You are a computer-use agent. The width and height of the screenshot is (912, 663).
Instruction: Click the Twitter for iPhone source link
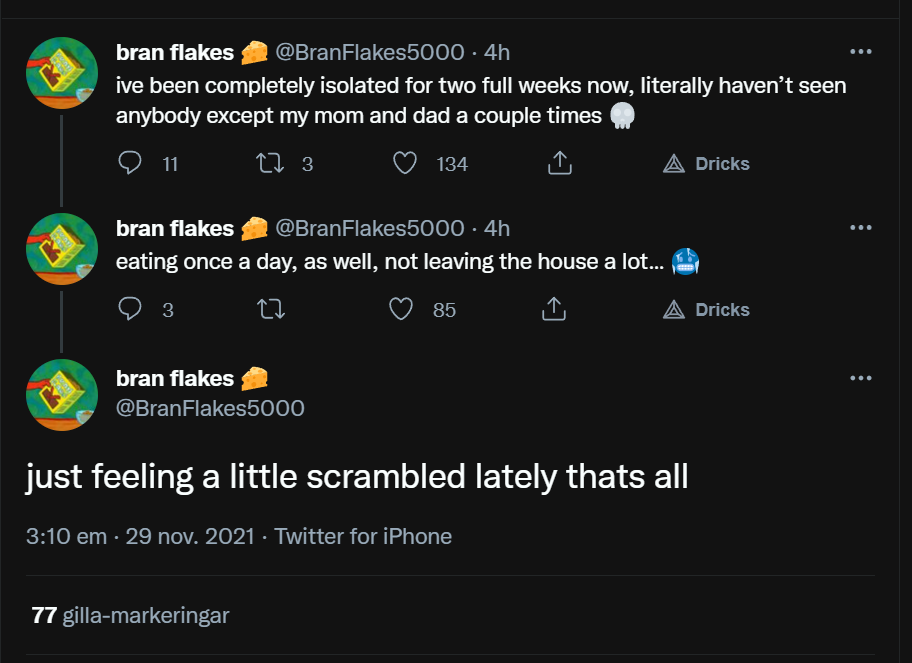click(363, 536)
